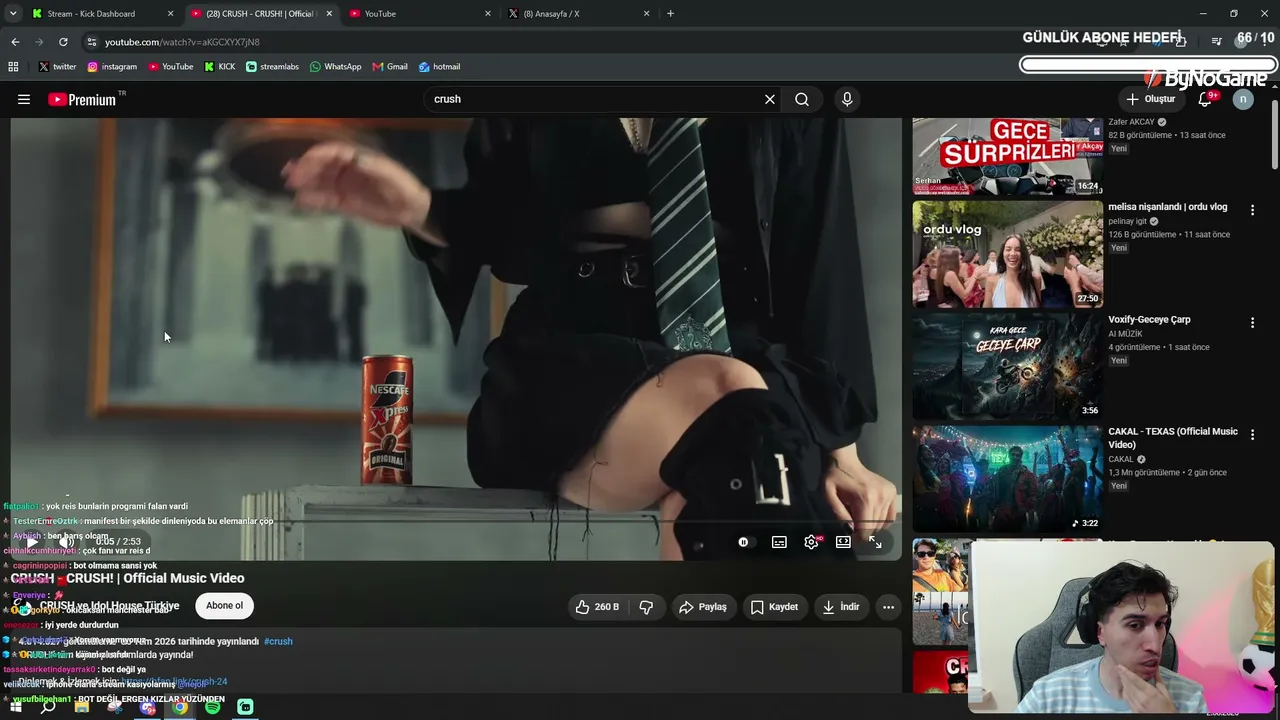
Task: Go back in browser history
Action: 15,42
